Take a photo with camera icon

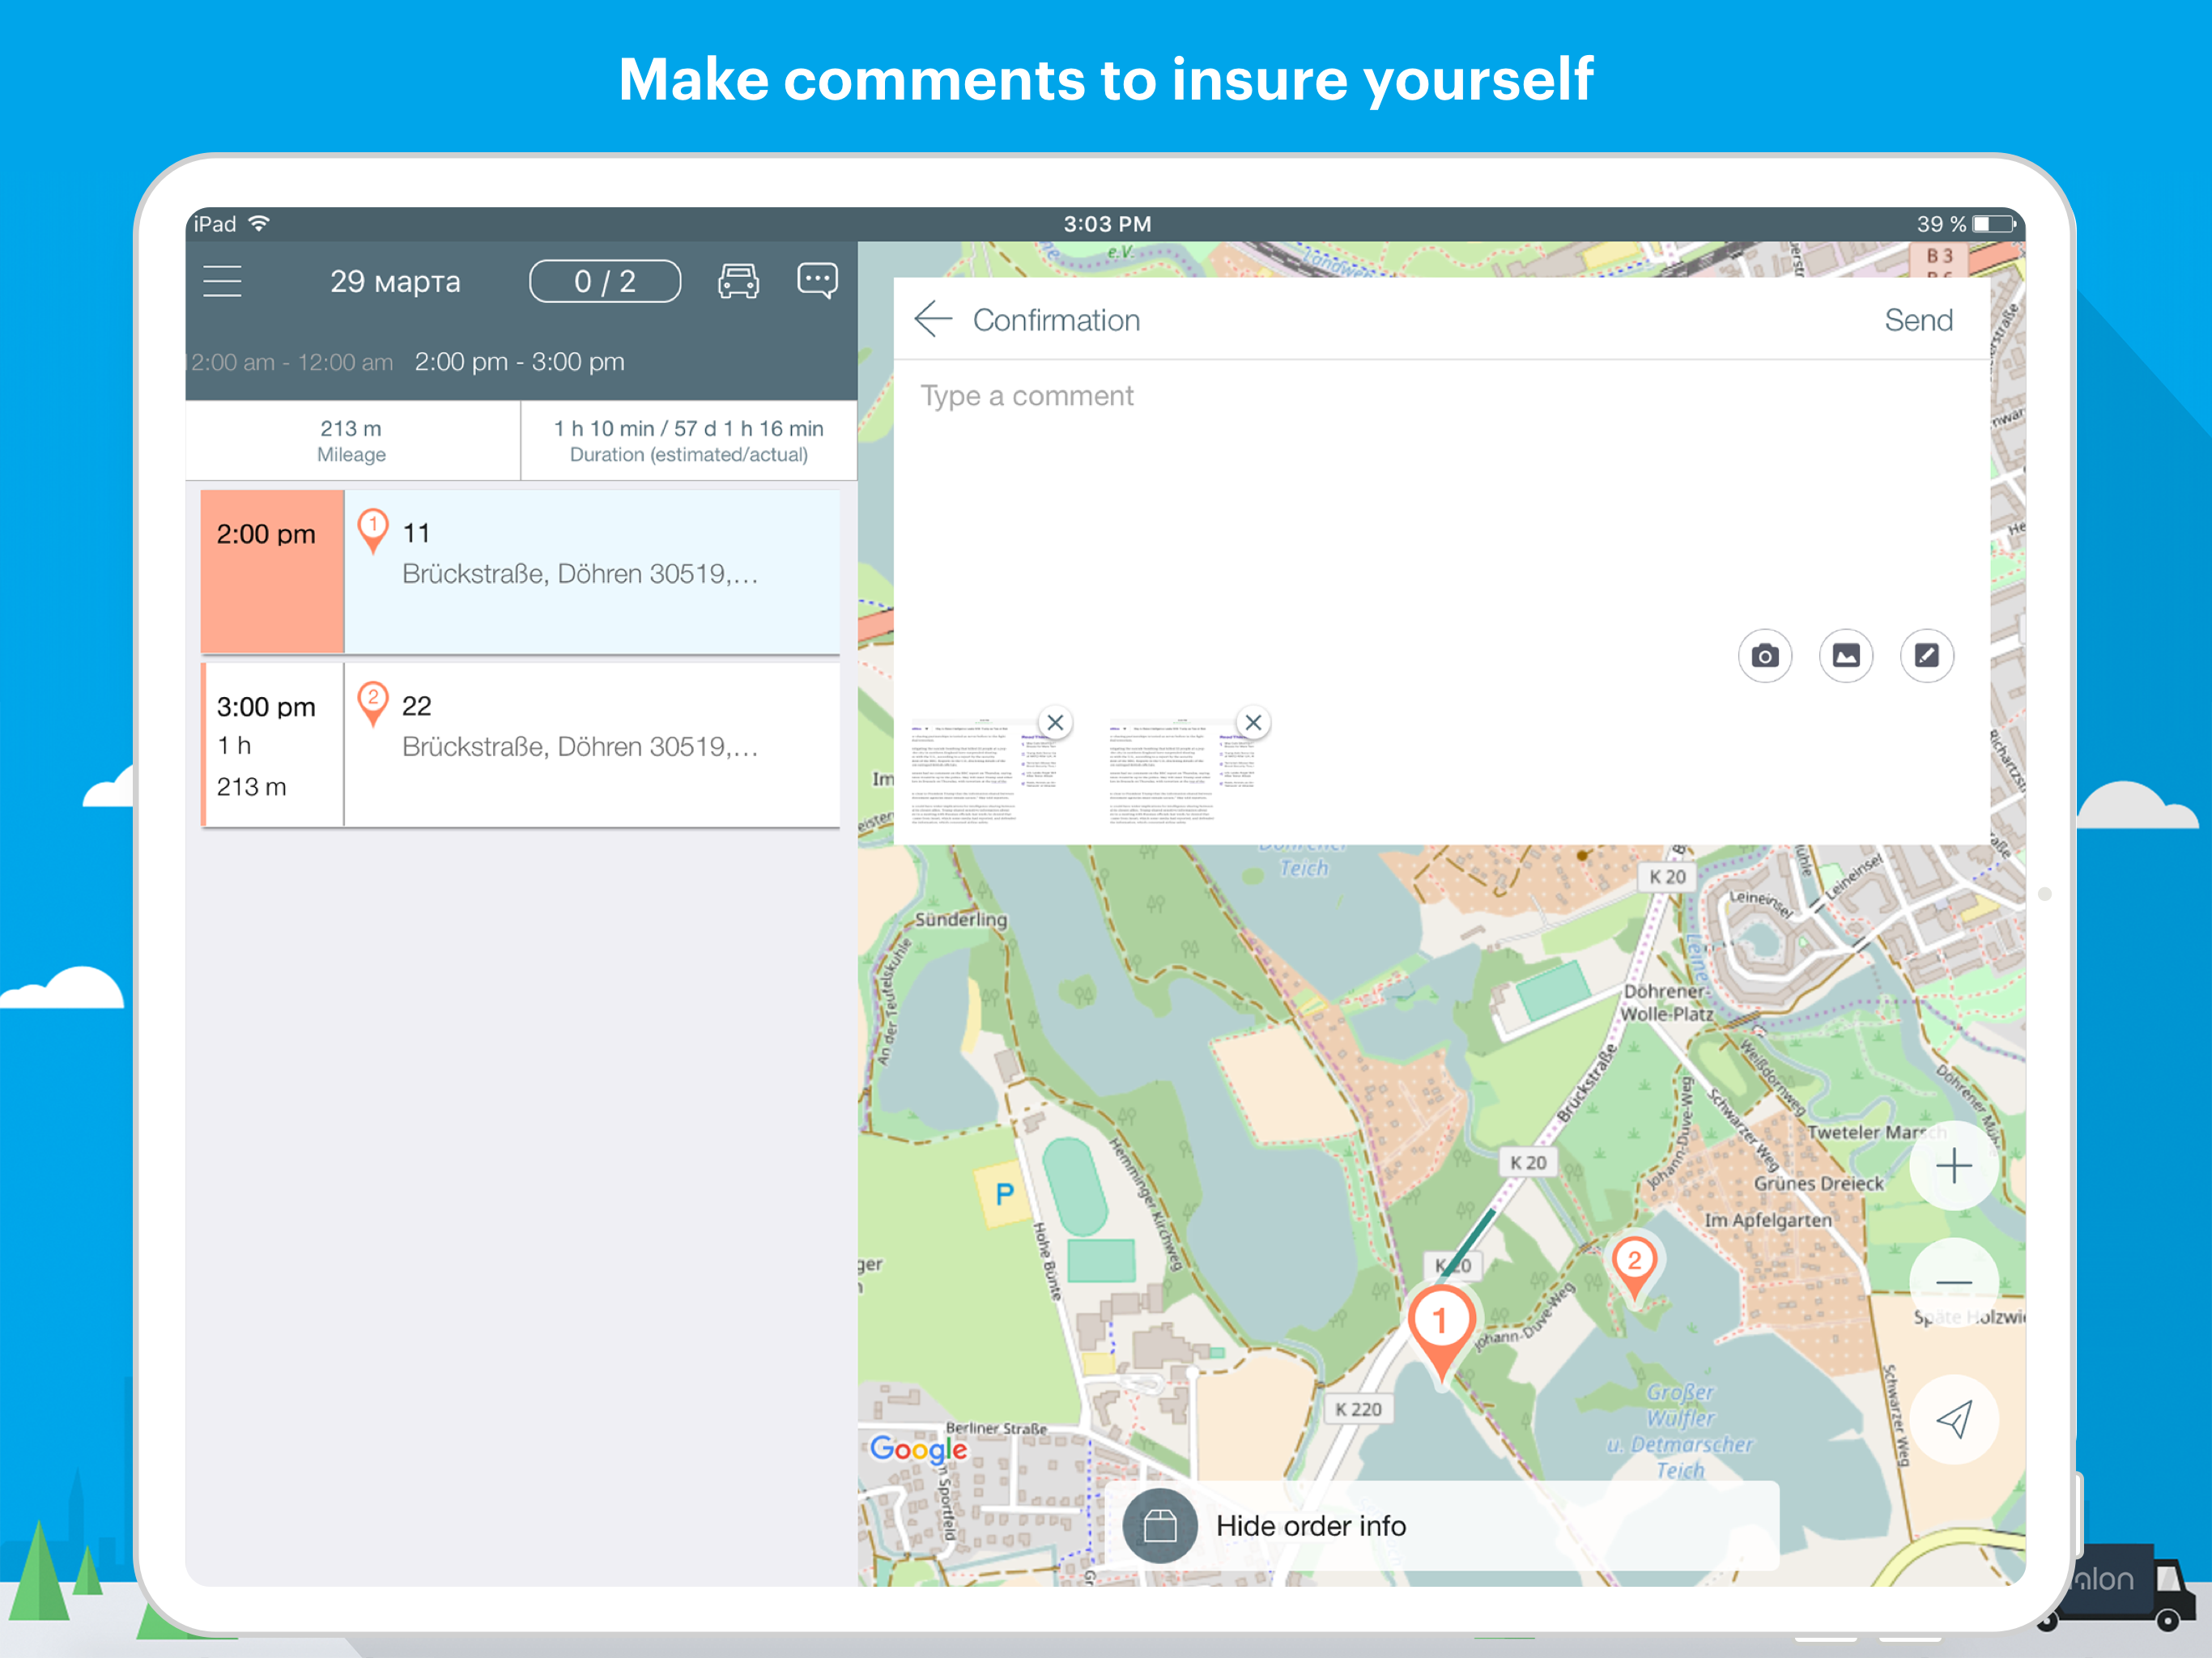click(1765, 656)
